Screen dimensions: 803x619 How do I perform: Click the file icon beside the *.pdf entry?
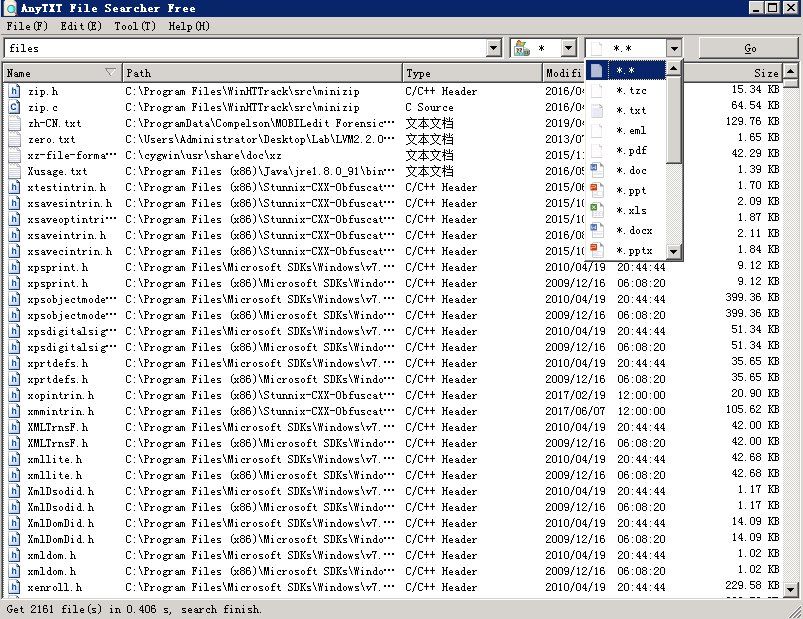point(597,151)
